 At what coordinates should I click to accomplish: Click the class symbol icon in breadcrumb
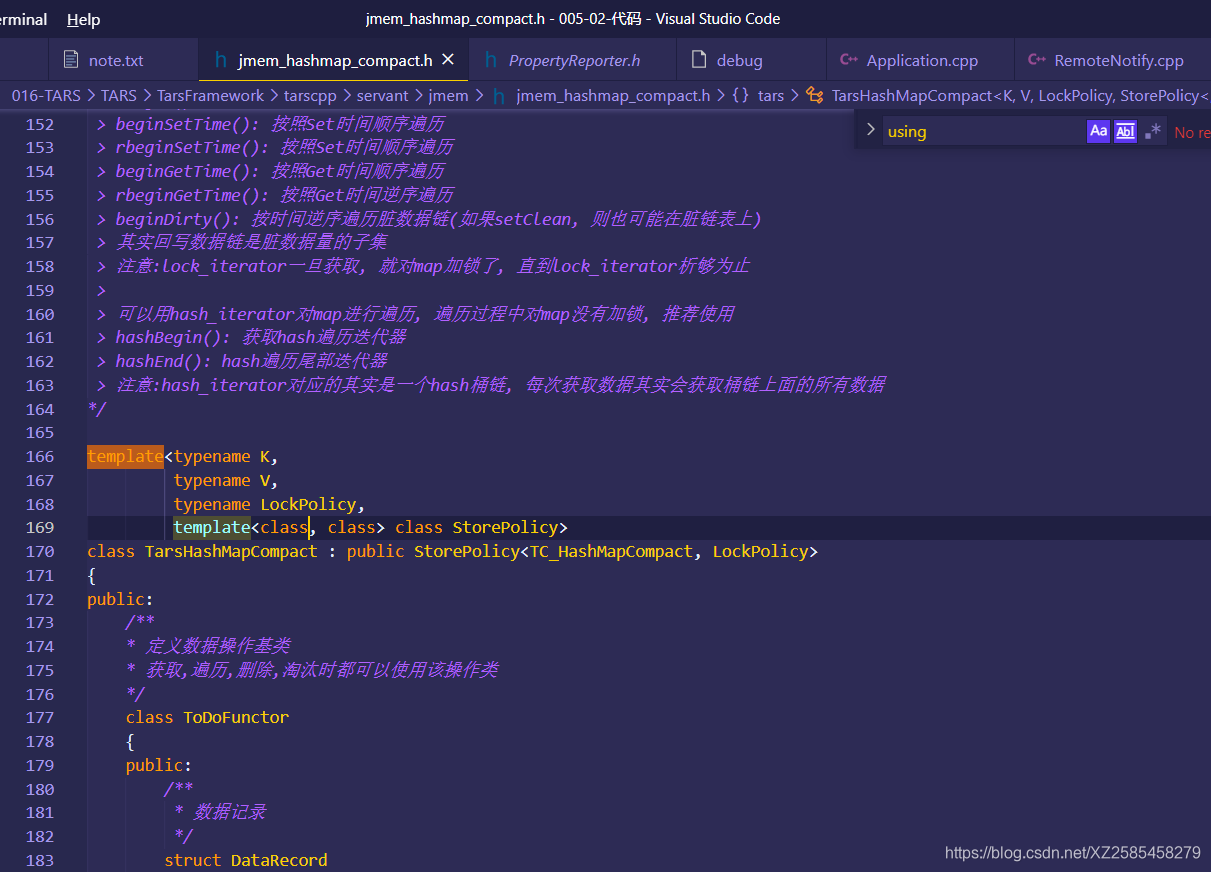coord(814,95)
